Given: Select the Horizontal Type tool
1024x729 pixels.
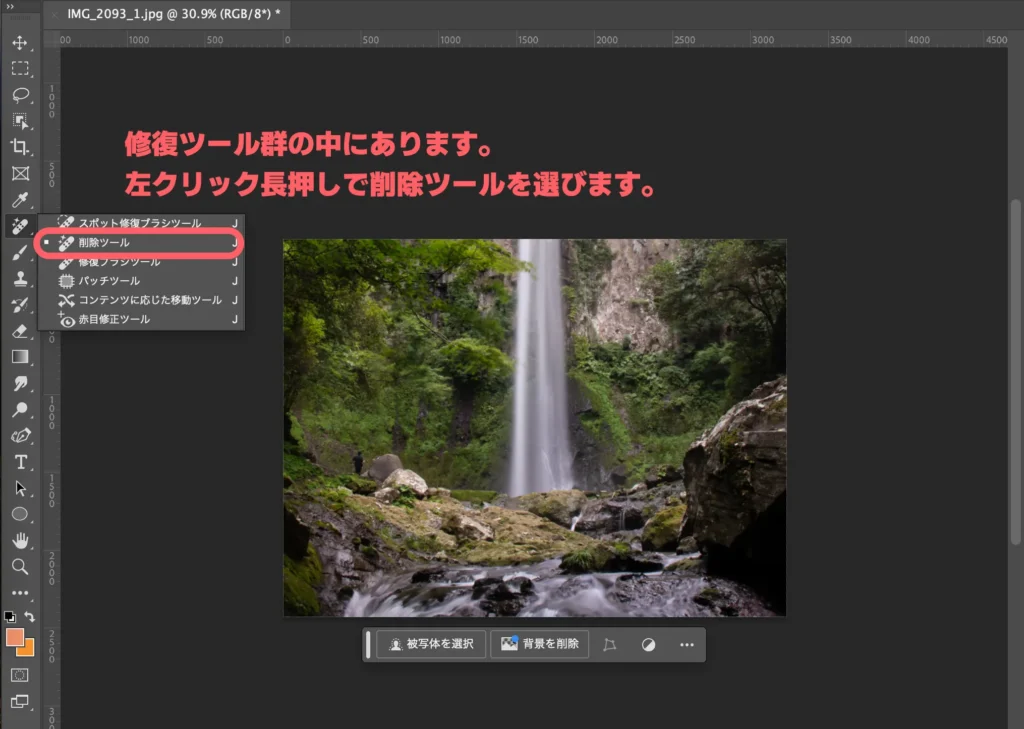Looking at the screenshot, I should click(x=19, y=462).
